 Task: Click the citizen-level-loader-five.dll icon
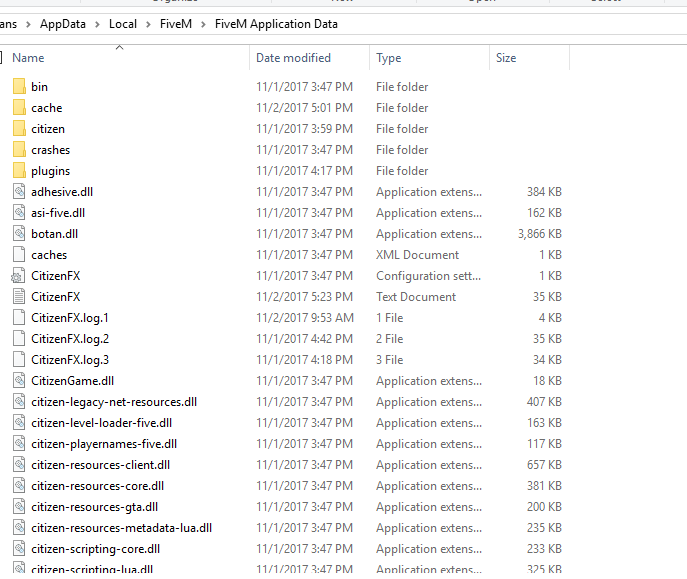pyautogui.click(x=19, y=423)
